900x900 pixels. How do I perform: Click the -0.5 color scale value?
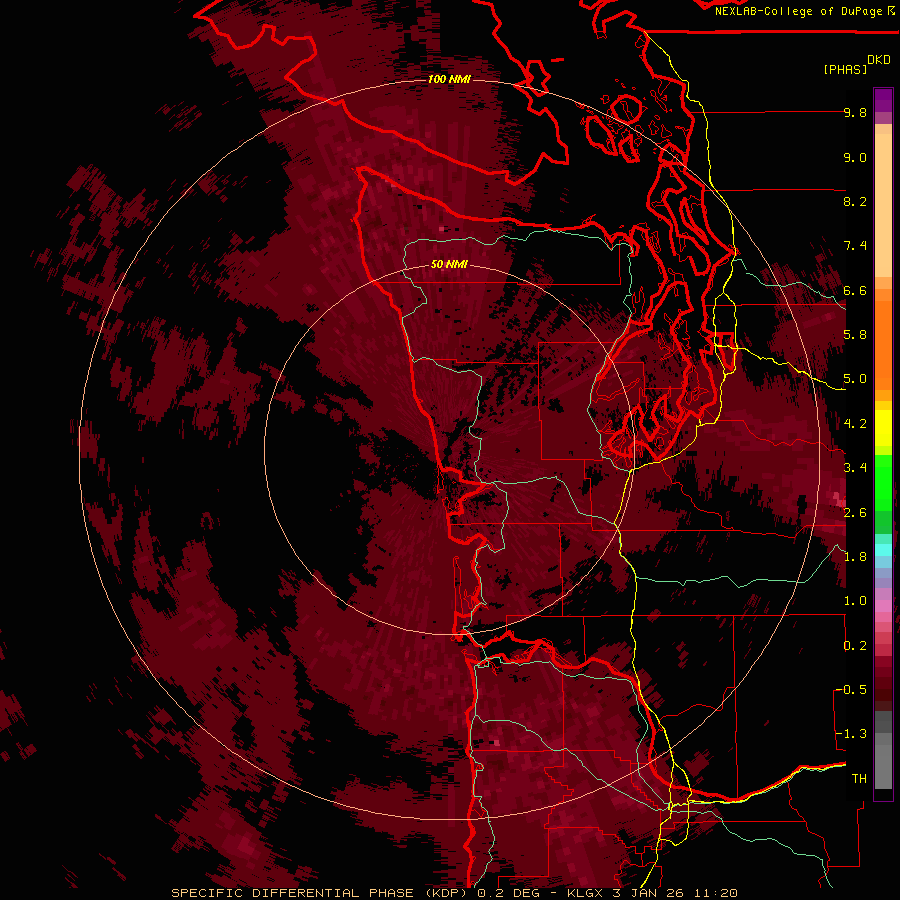pos(851,690)
